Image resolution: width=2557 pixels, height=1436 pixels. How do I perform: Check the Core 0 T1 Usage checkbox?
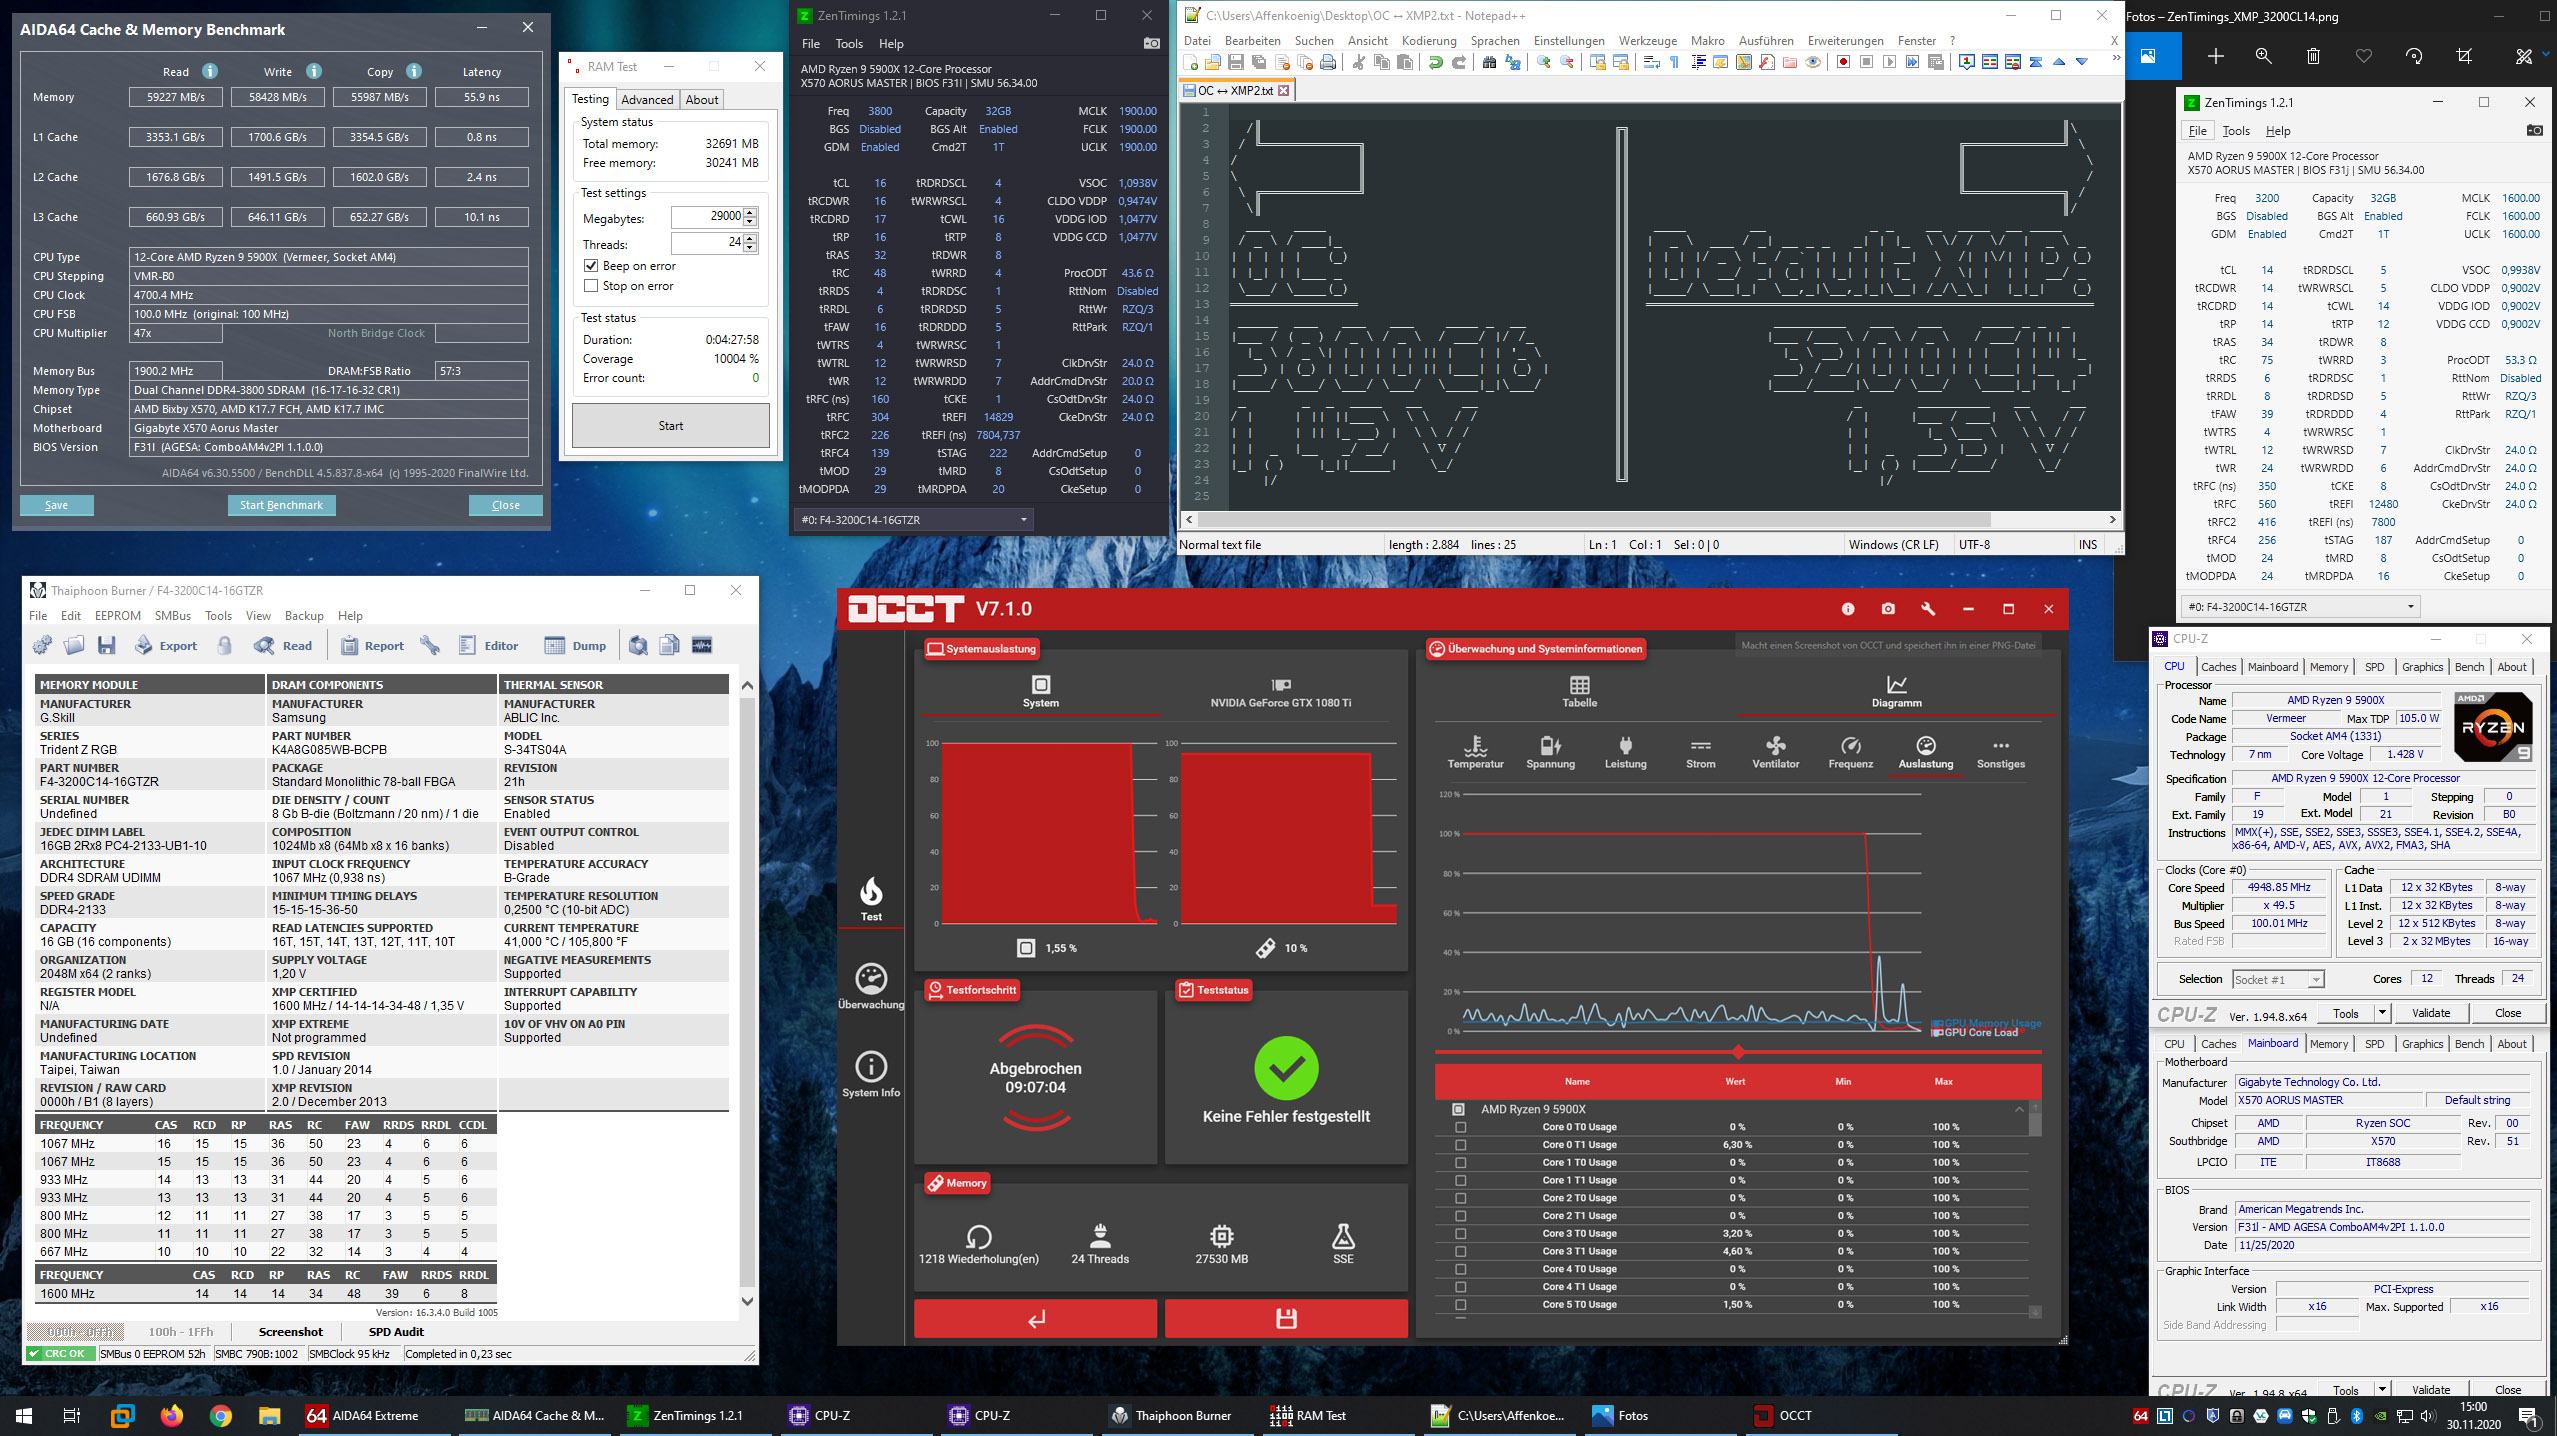pos(1460,1145)
